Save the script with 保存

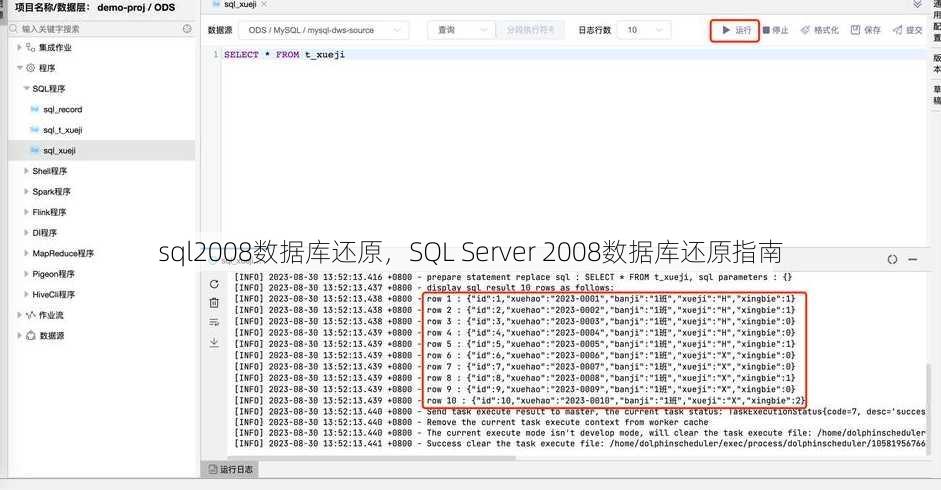point(865,30)
